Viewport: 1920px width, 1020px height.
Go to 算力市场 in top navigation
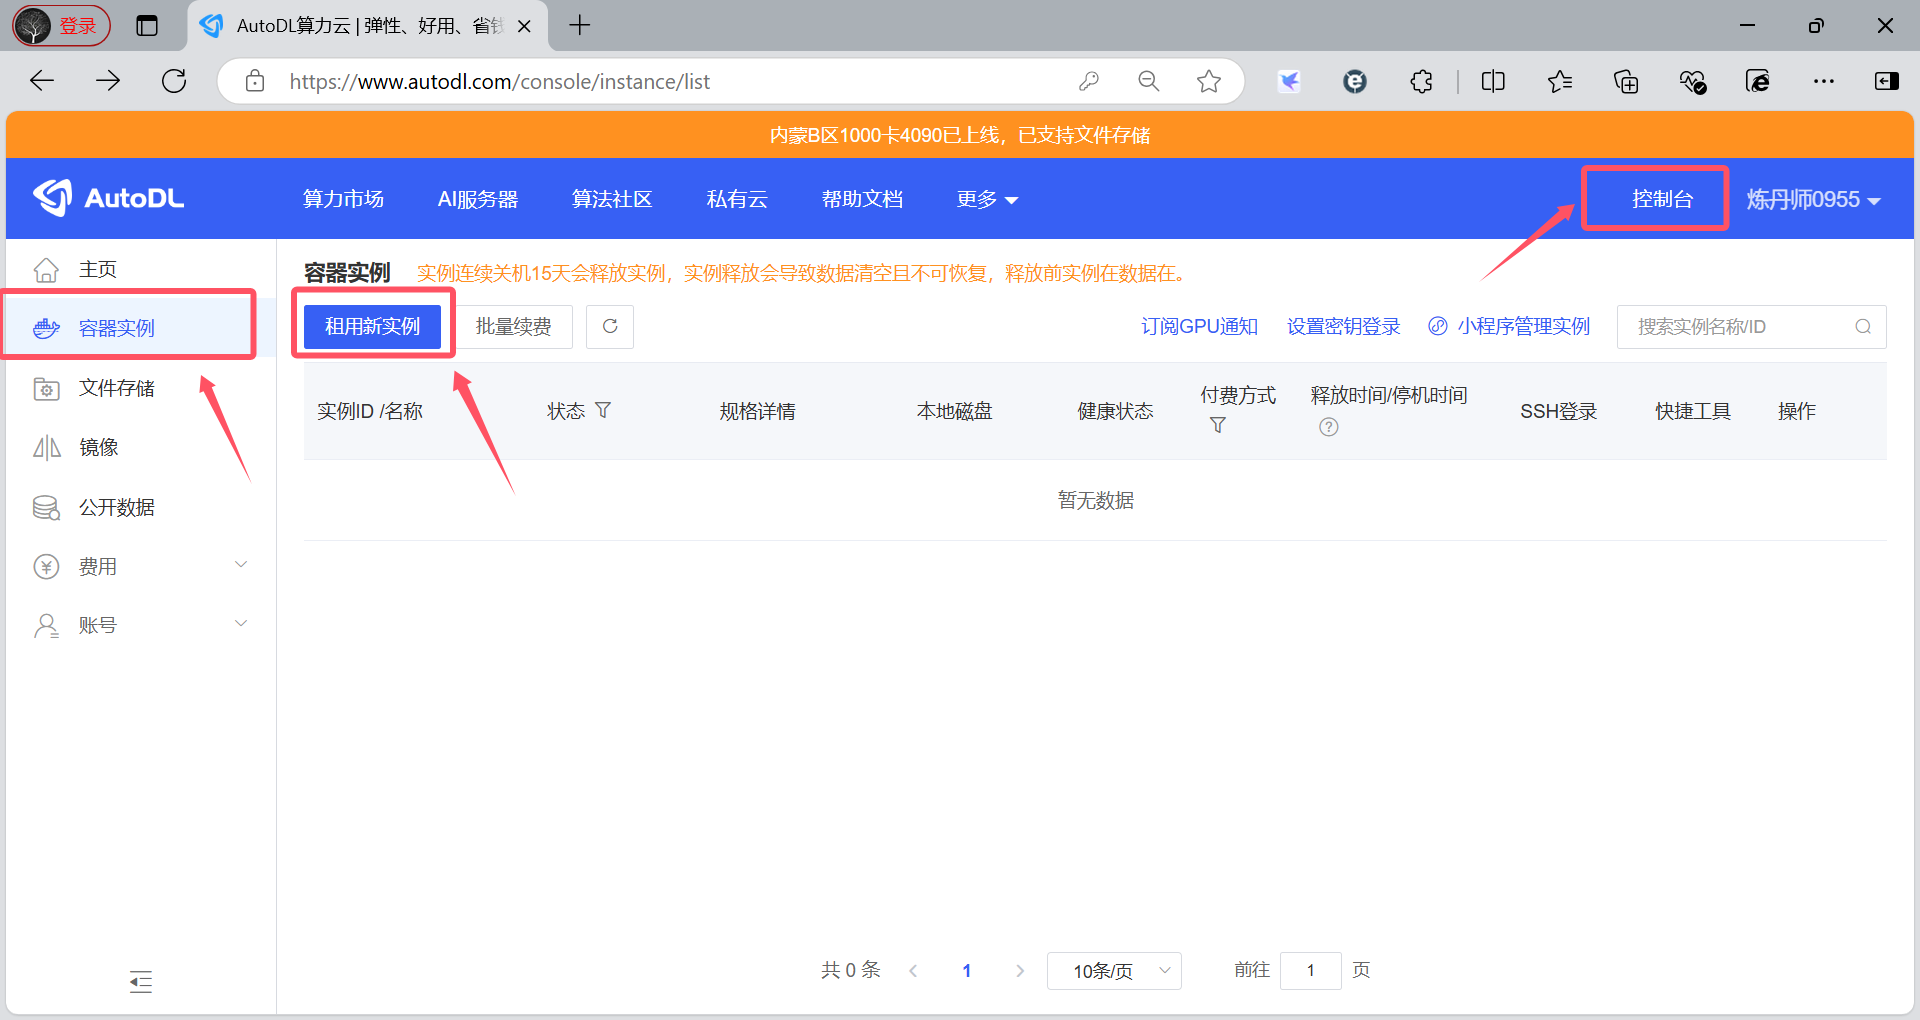pos(343,199)
